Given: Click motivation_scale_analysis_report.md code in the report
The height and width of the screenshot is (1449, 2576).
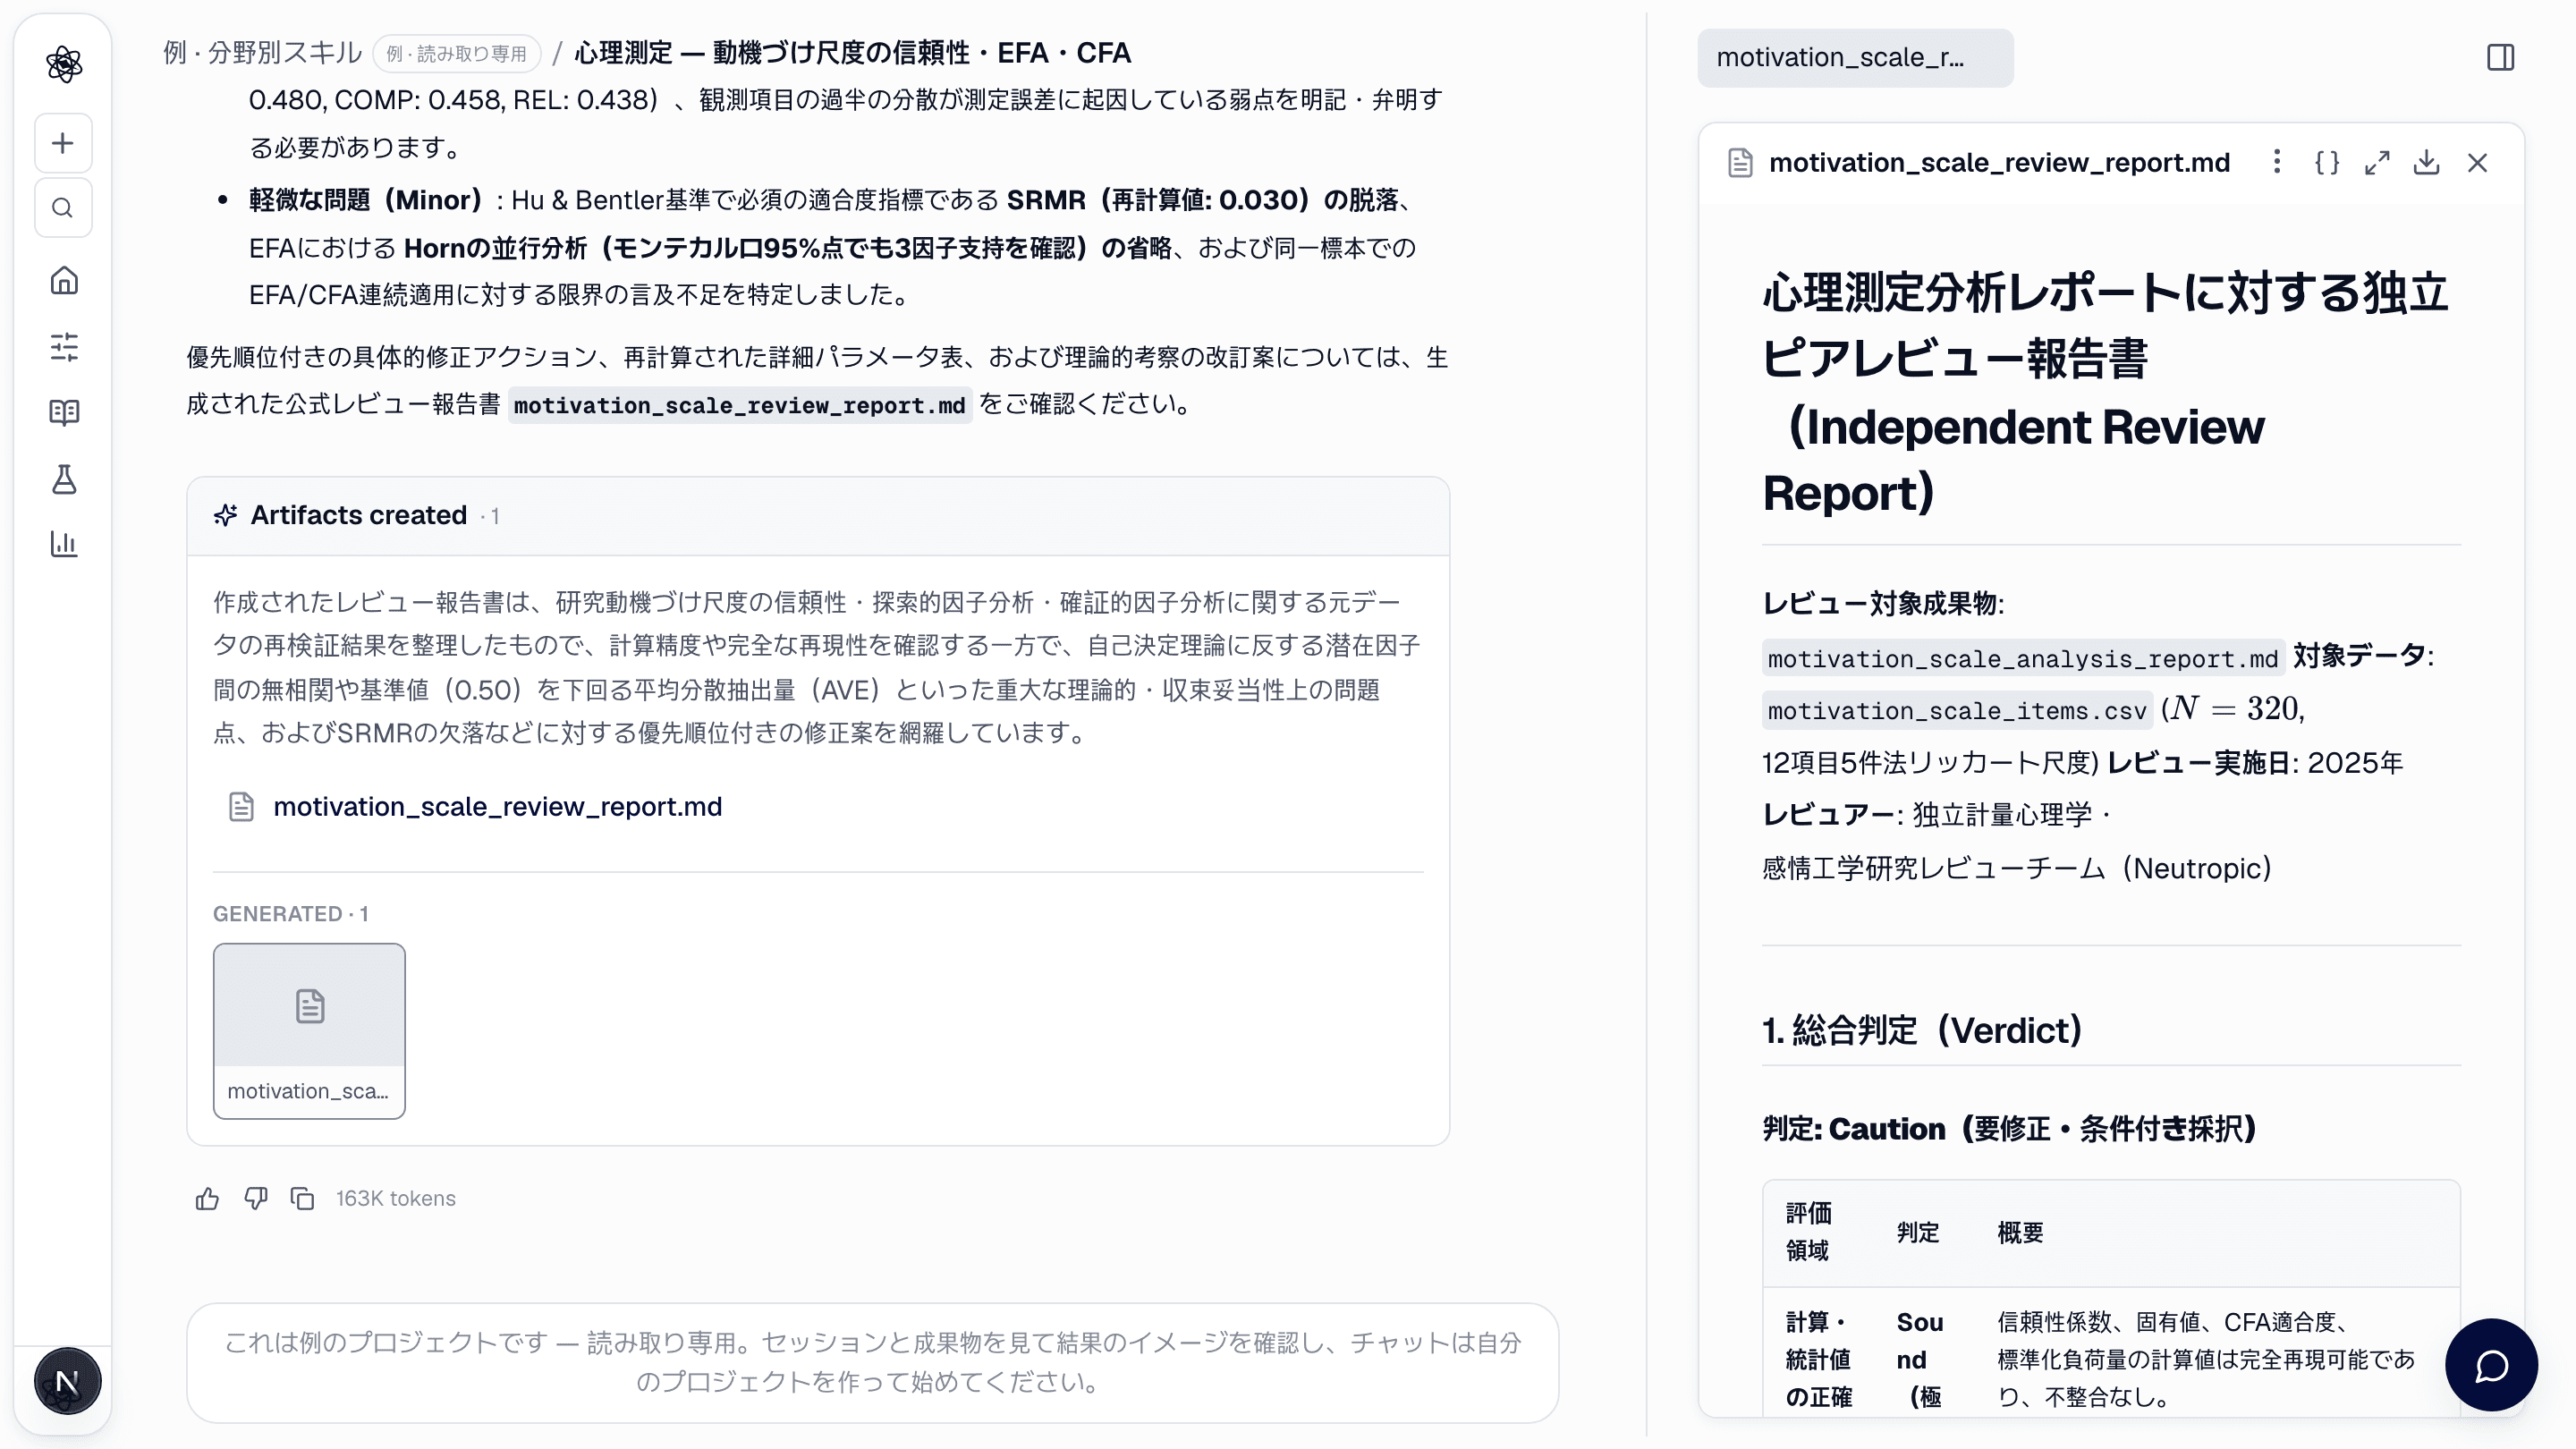Looking at the screenshot, I should coord(2022,659).
